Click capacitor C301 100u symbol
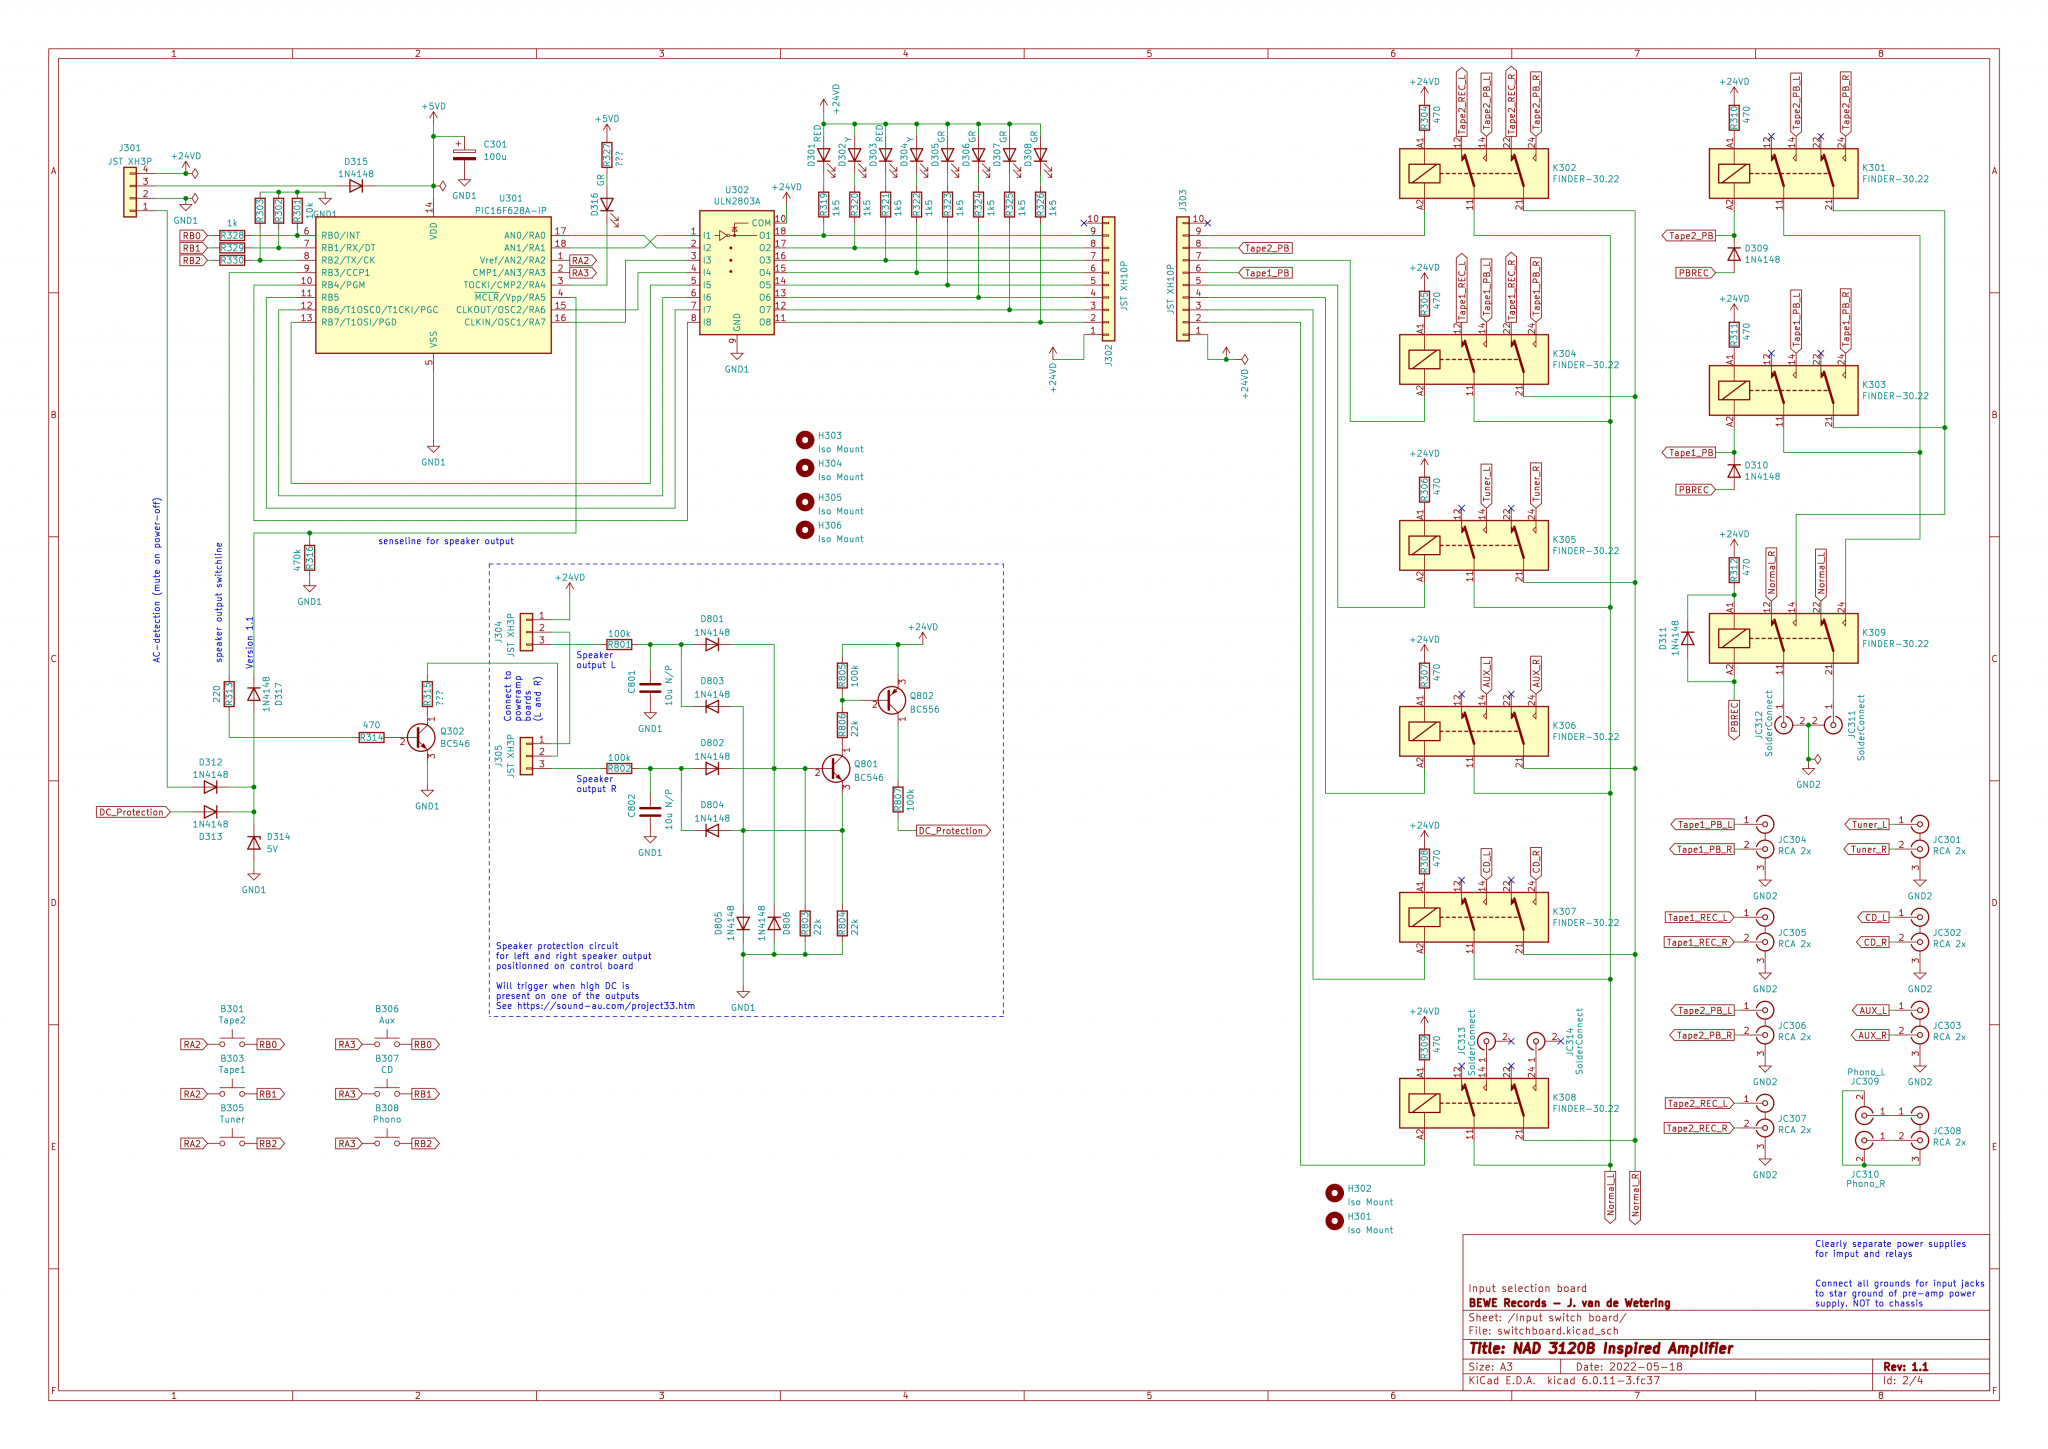Viewport: 2048px width, 1449px height. pyautogui.click(x=464, y=155)
